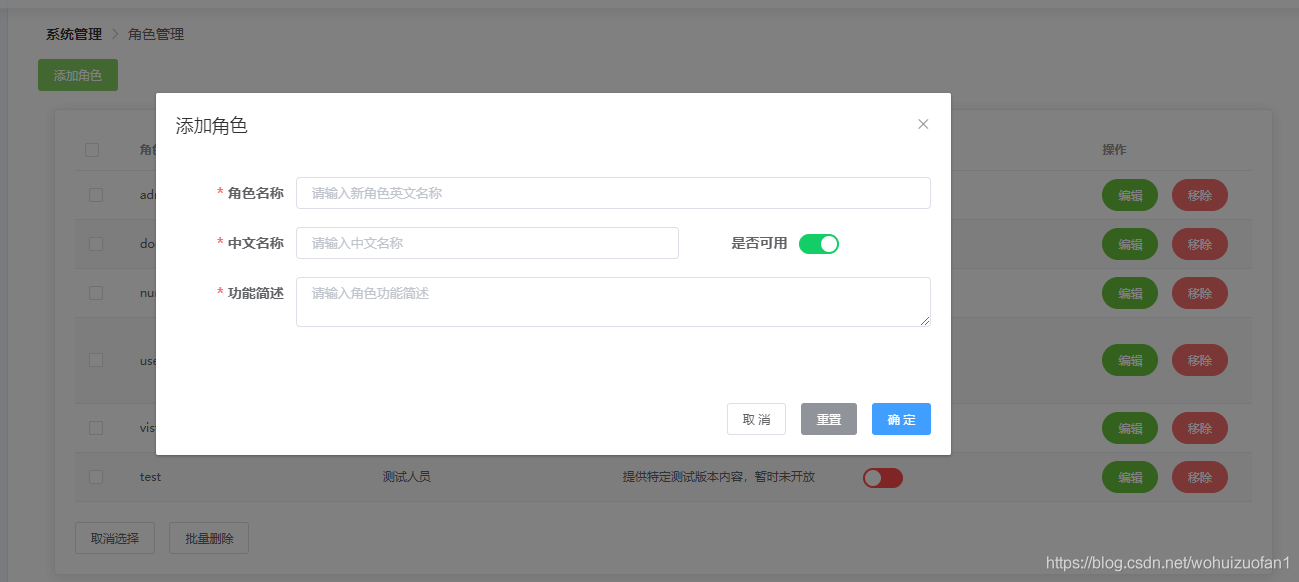Select the 角色管理 breadcrumb item
Viewport: 1299px width, 582px height.
coord(156,34)
